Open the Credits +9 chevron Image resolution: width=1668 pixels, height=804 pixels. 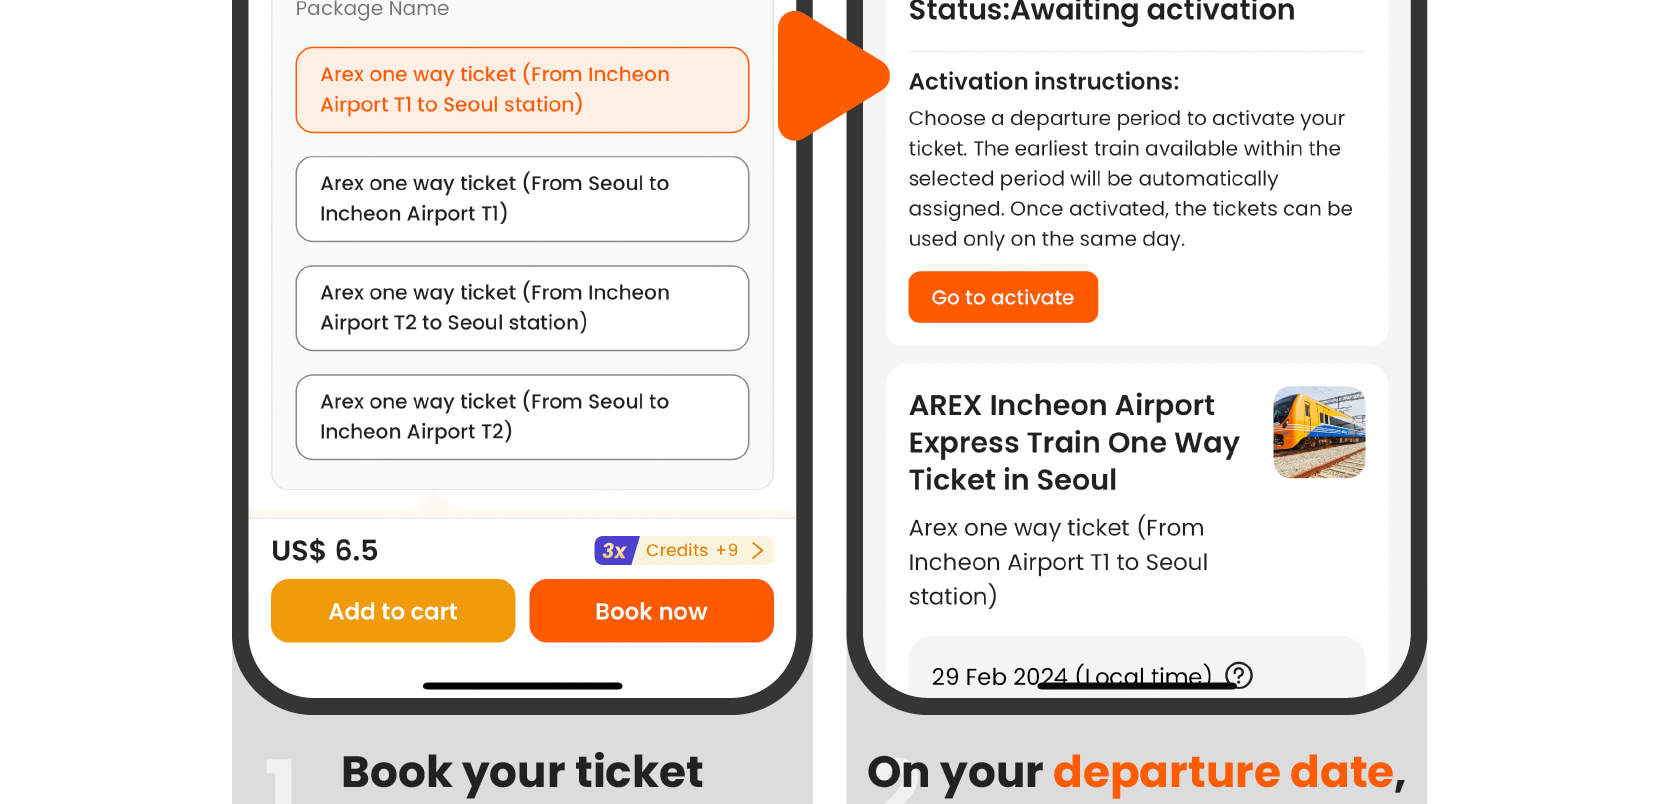(x=758, y=550)
